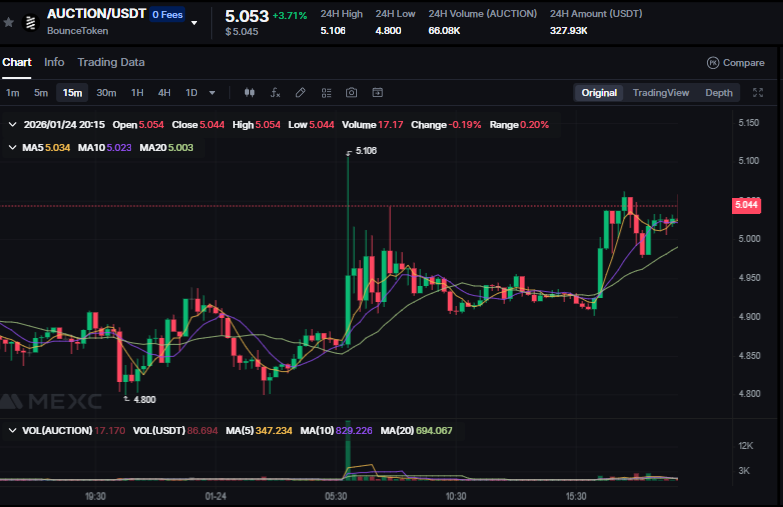Open the chart settings list icon

pos(327,93)
